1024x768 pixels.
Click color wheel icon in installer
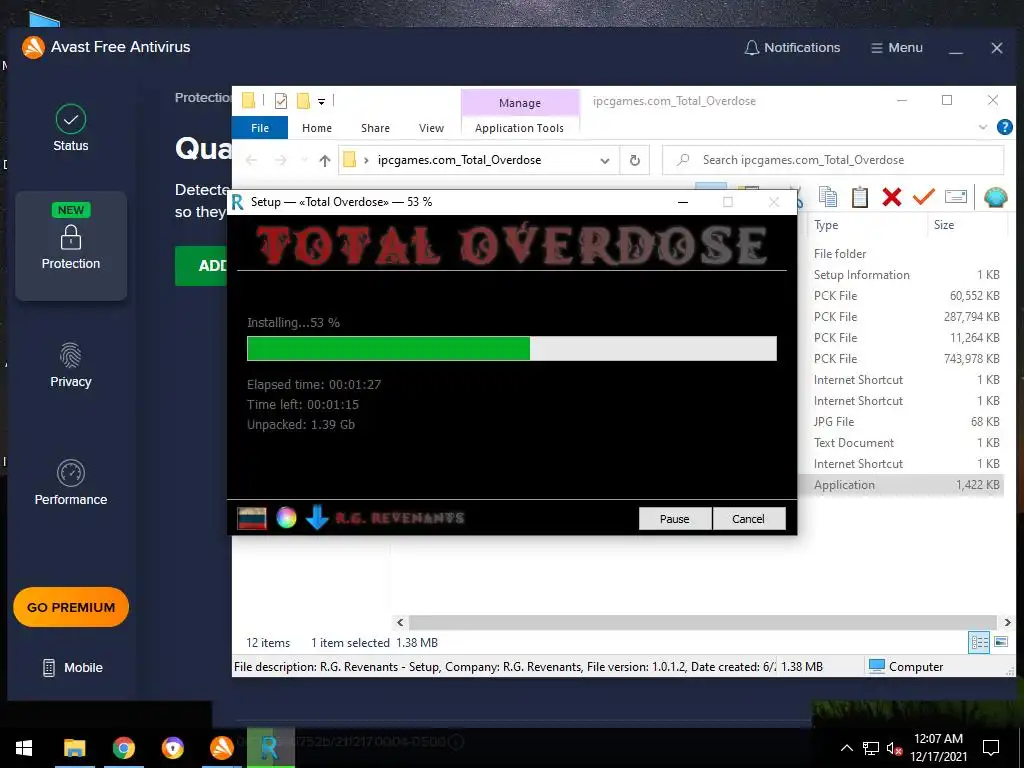286,518
